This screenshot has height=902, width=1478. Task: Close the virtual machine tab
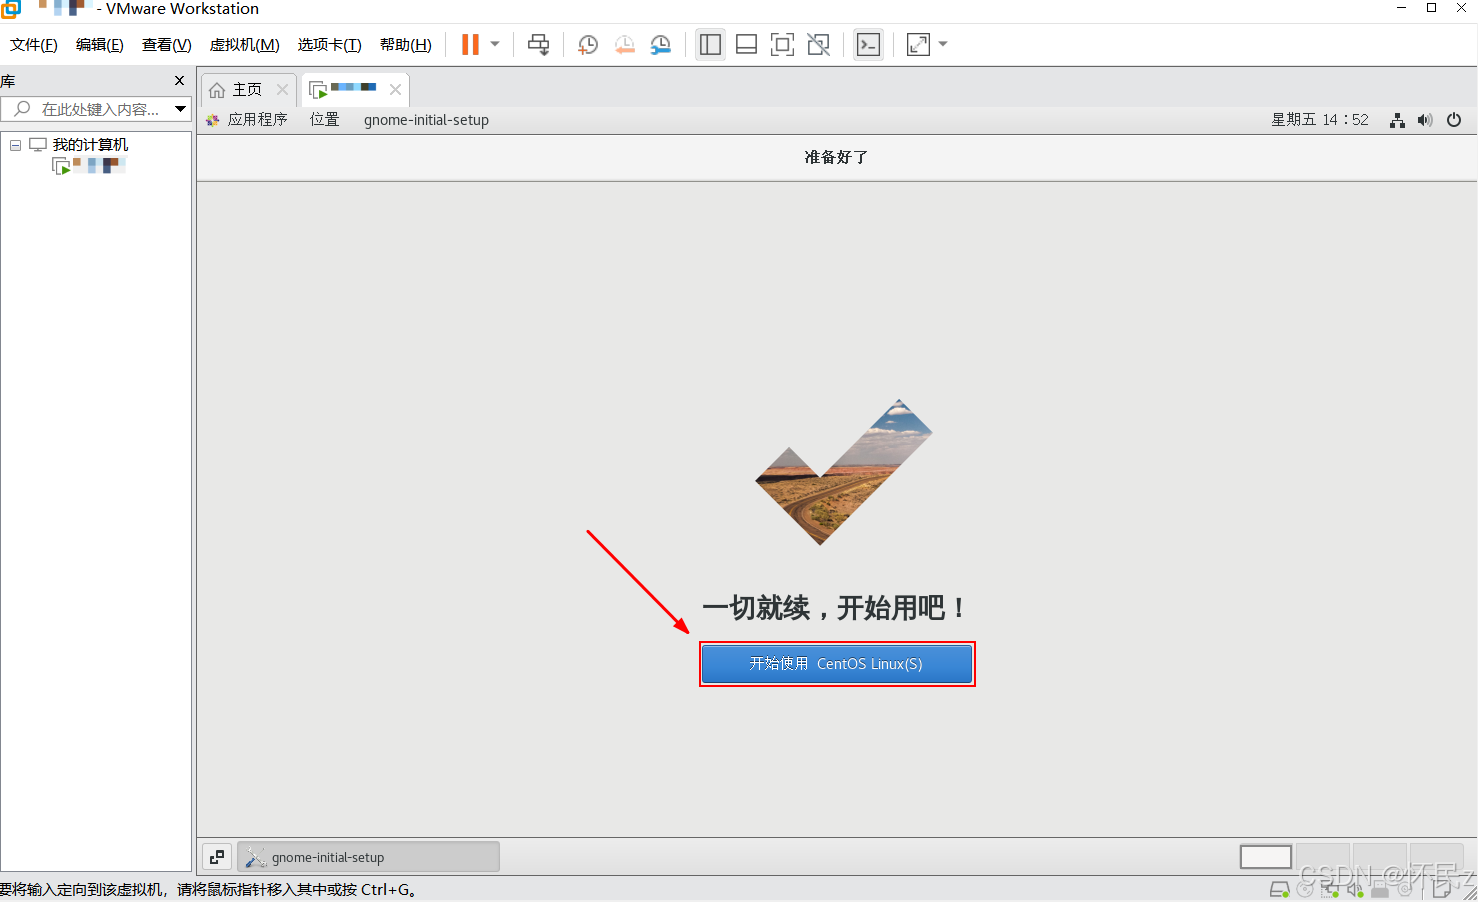coord(395,90)
